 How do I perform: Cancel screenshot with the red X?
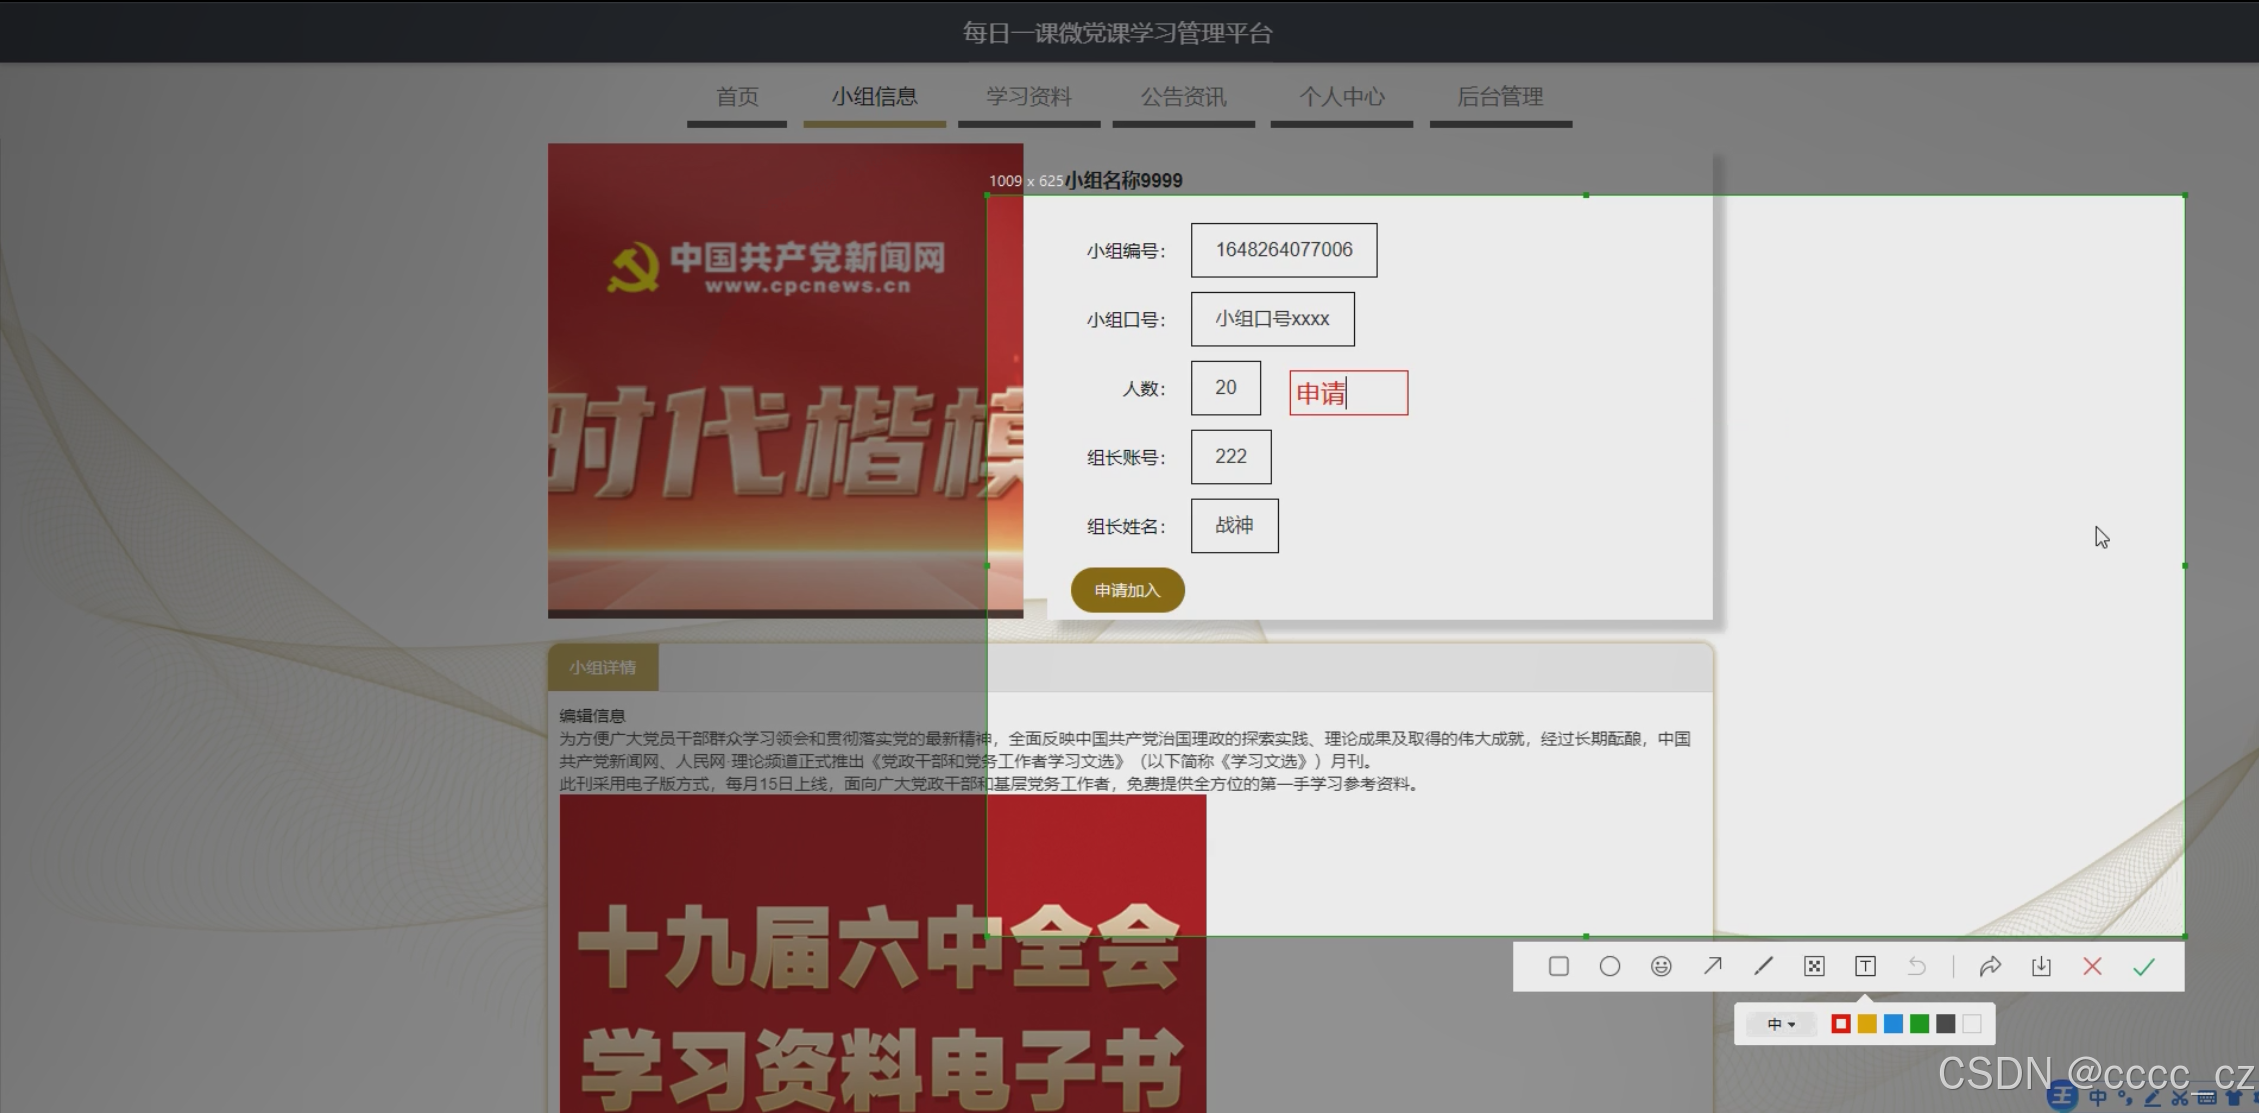(x=2092, y=966)
